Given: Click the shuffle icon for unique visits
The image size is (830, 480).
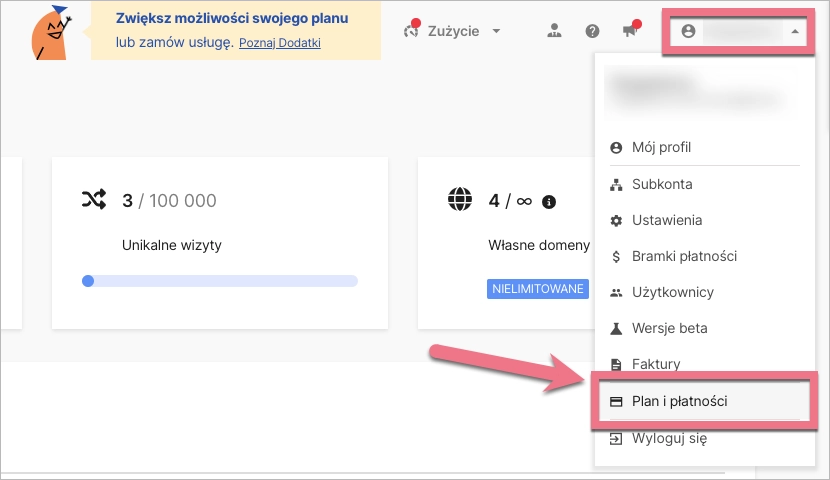Looking at the screenshot, I should pyautogui.click(x=93, y=200).
